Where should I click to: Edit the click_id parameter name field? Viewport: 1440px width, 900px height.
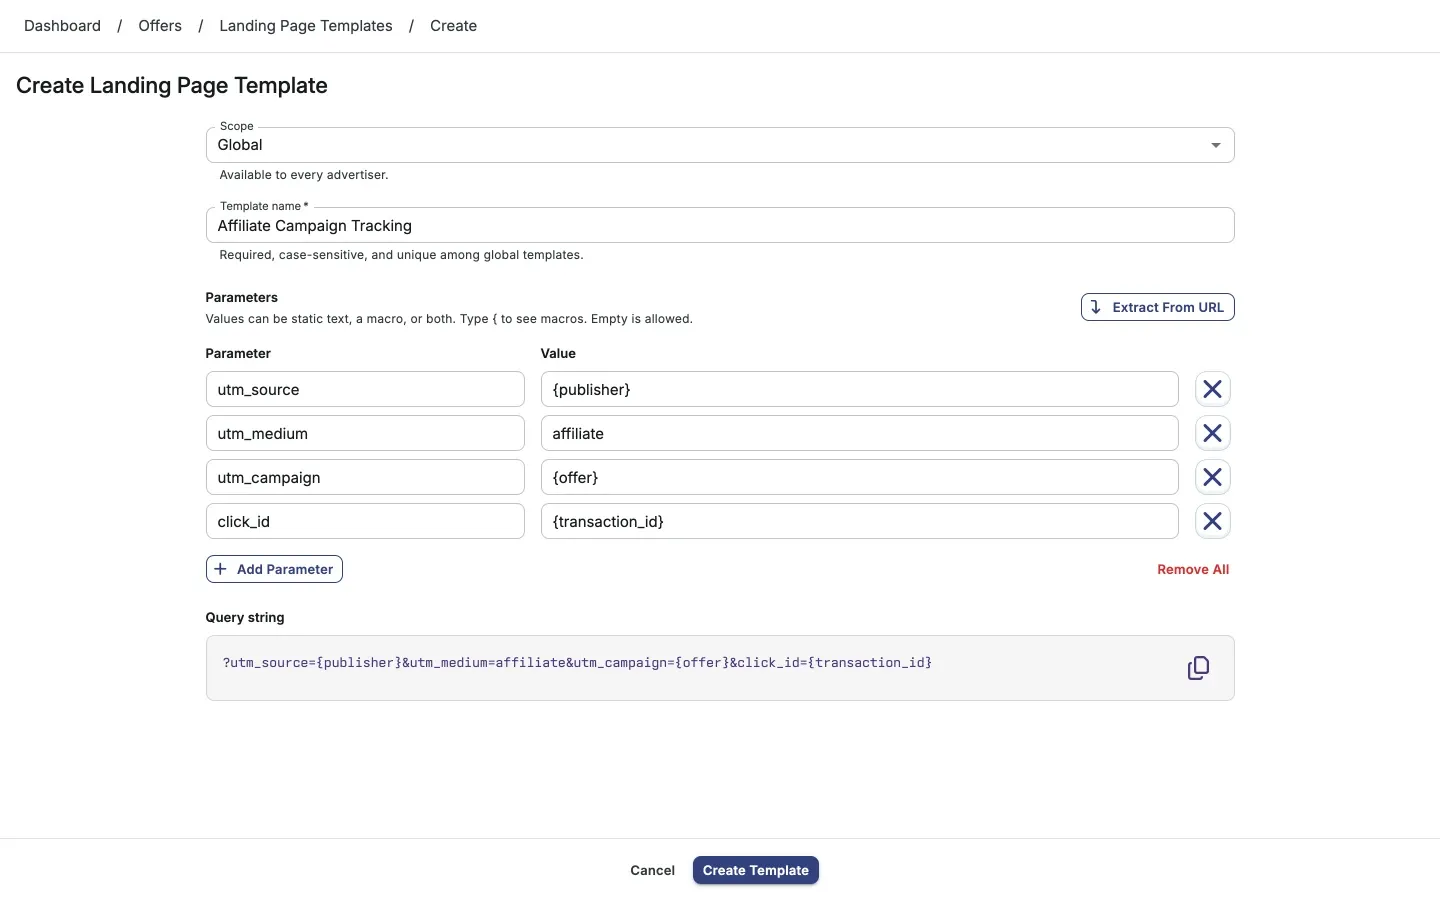365,521
